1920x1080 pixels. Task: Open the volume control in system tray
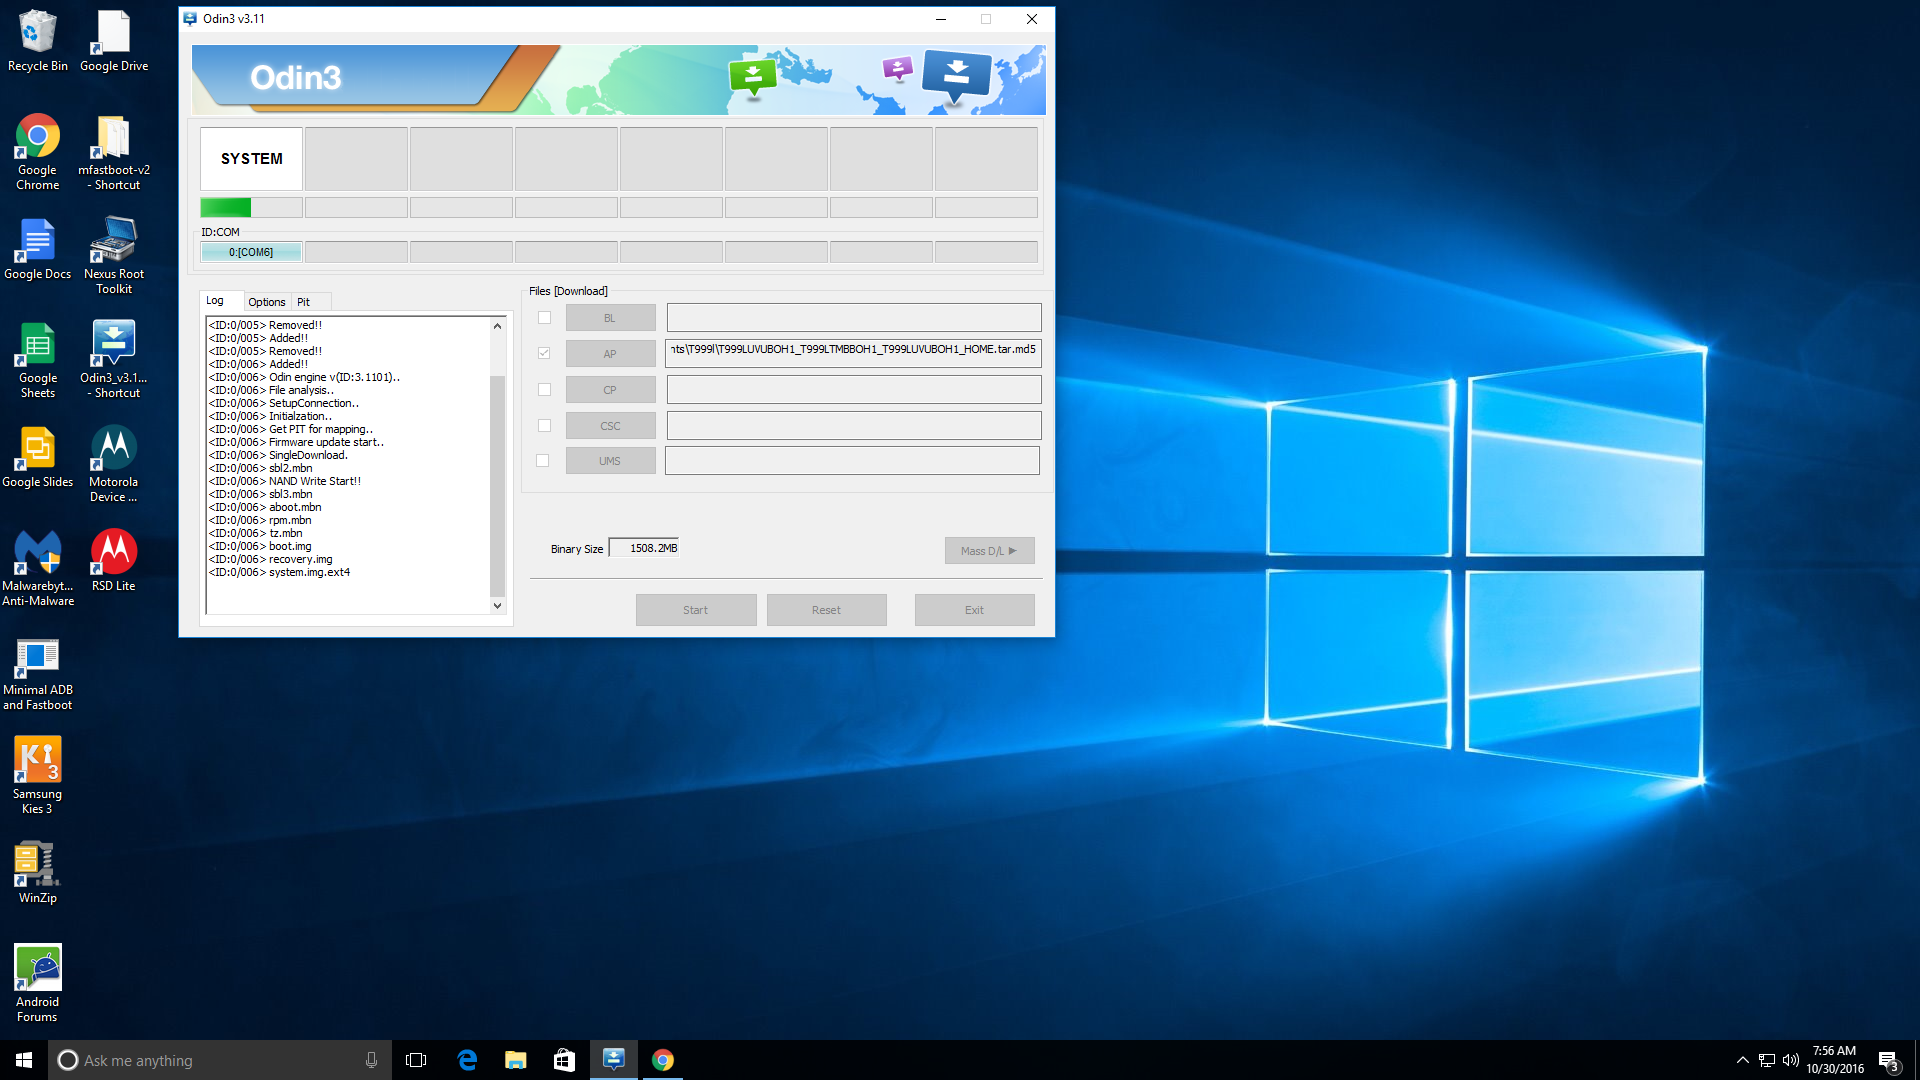pyautogui.click(x=1791, y=1060)
